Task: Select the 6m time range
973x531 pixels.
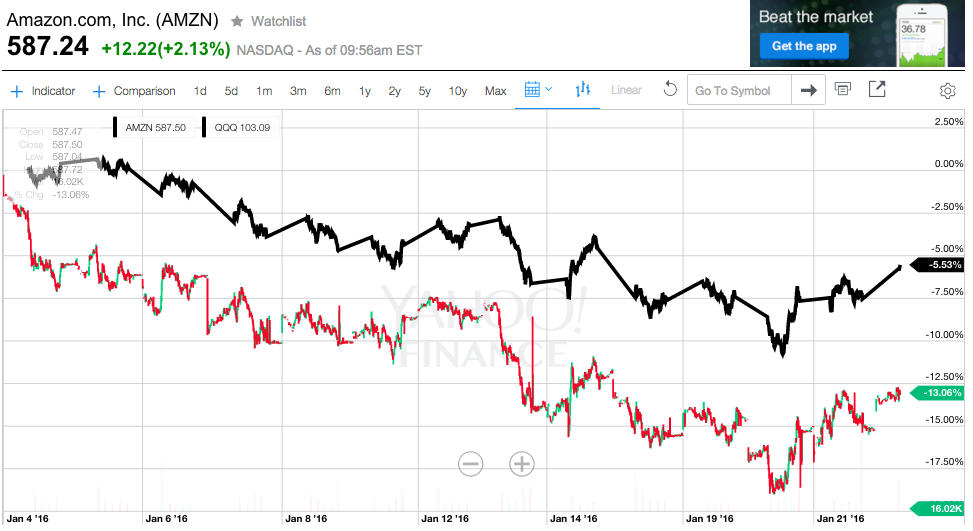Action: tap(332, 91)
